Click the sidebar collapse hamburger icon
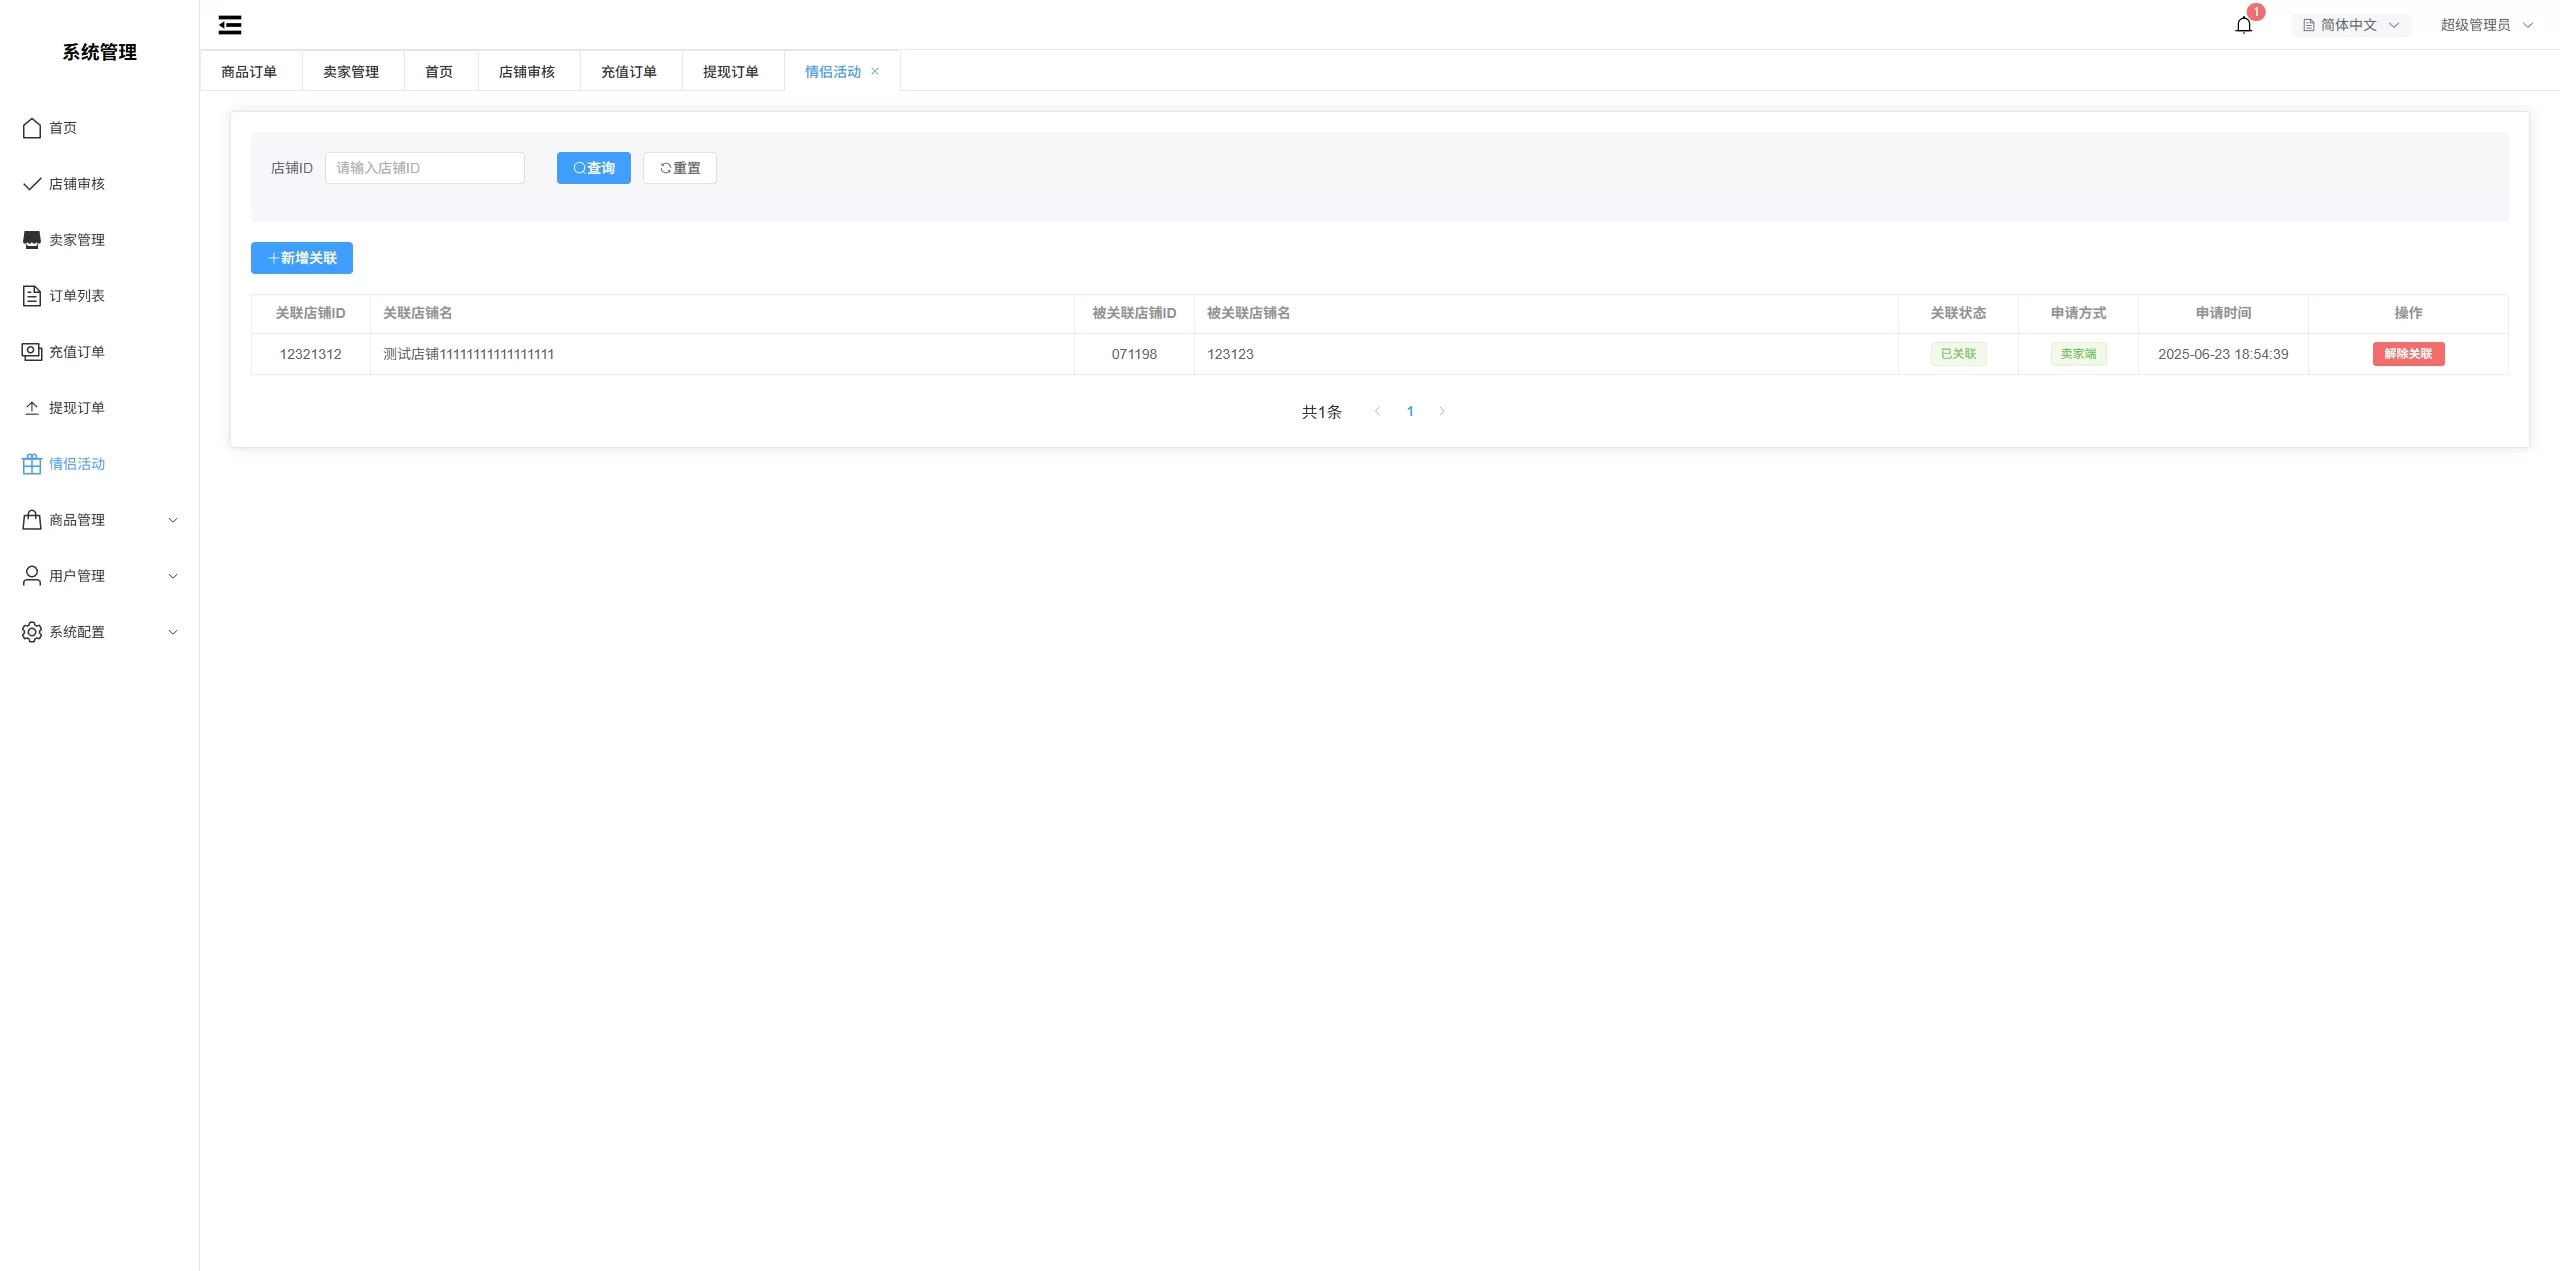Viewport: 2560px width, 1271px height. (x=230, y=25)
